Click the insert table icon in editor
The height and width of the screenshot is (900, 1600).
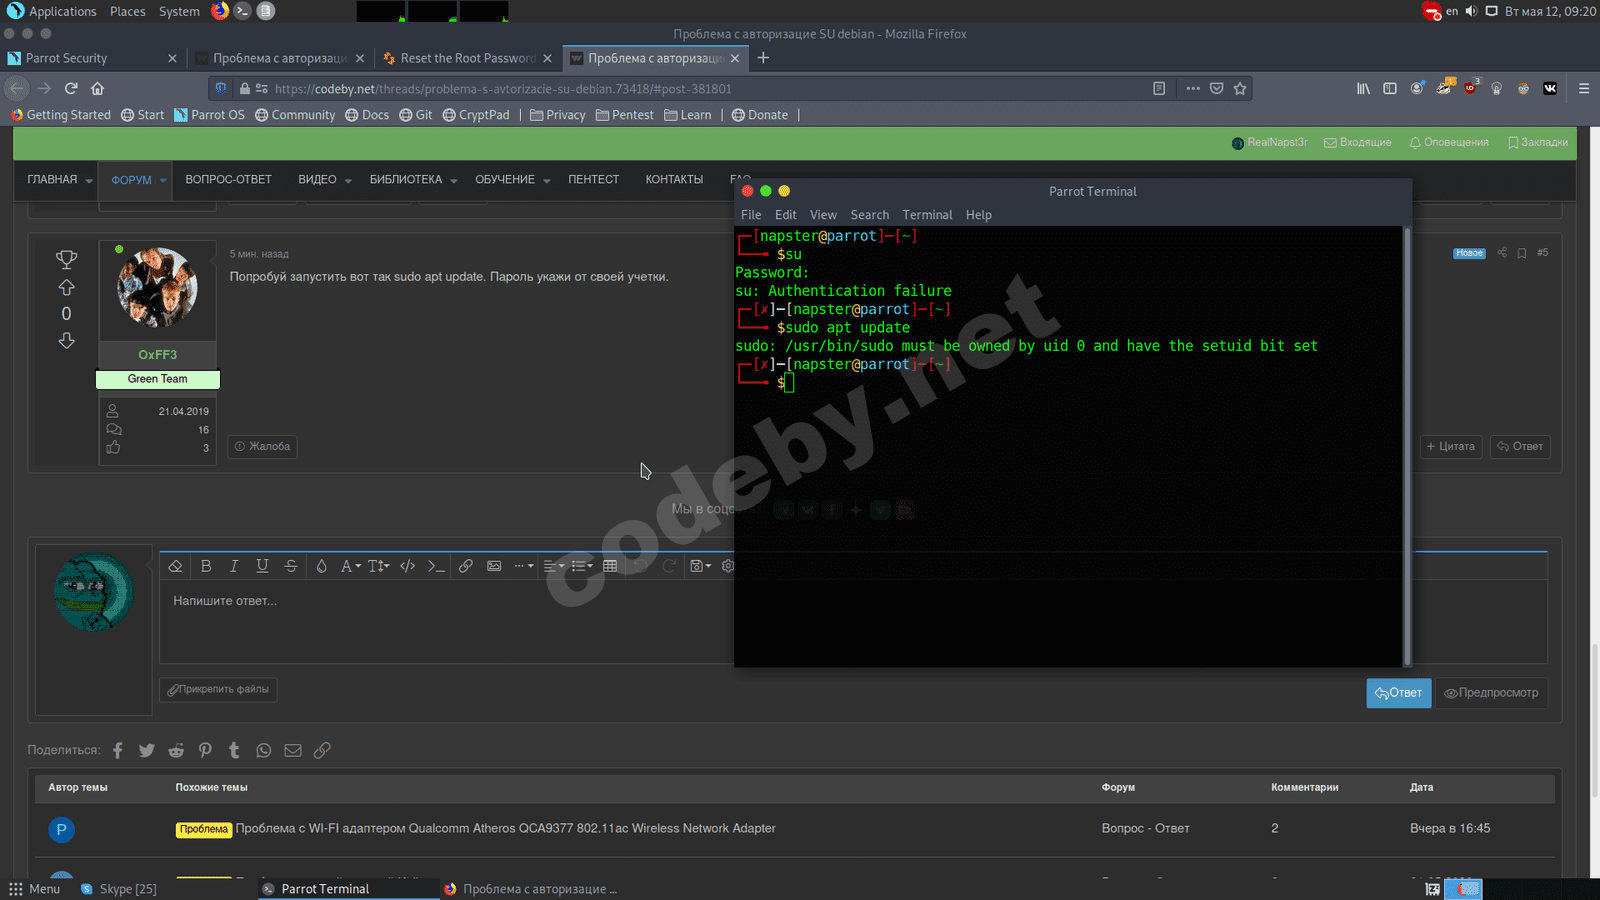[x=610, y=566]
